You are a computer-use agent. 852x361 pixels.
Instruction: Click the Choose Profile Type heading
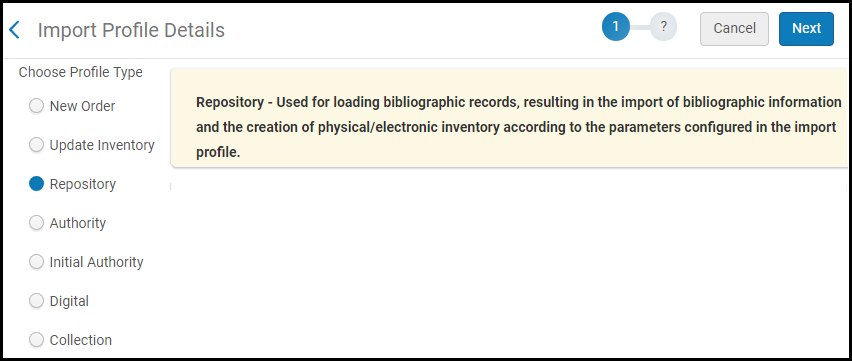point(80,72)
